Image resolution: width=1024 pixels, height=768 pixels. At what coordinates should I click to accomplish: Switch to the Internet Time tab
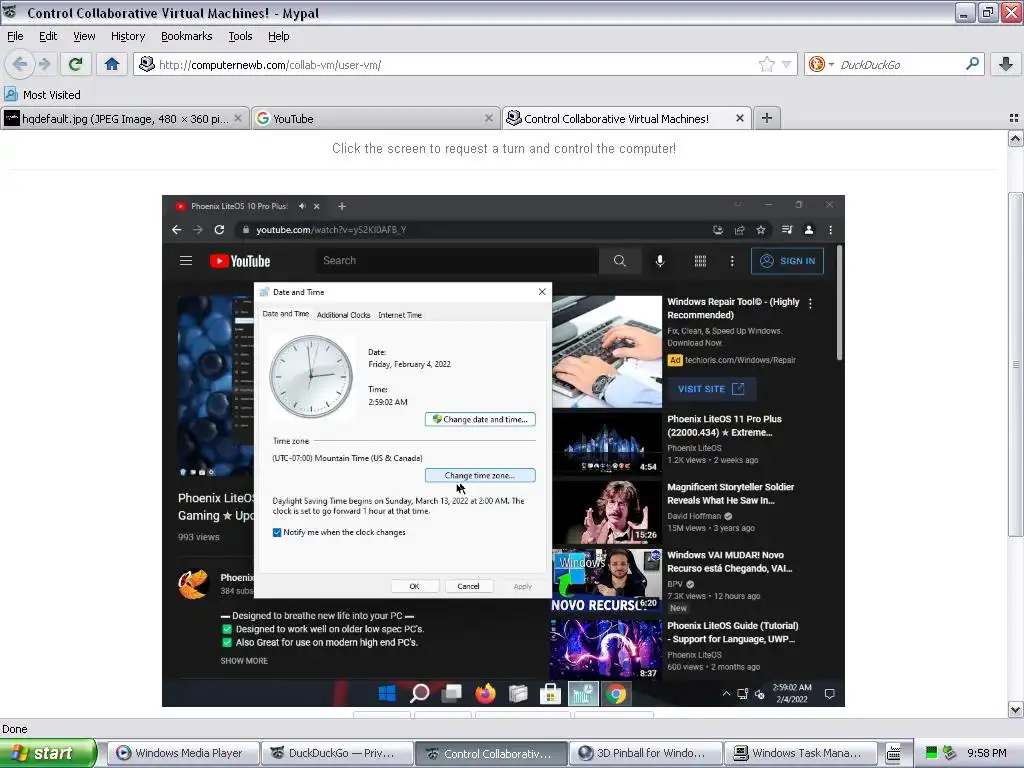coord(400,315)
